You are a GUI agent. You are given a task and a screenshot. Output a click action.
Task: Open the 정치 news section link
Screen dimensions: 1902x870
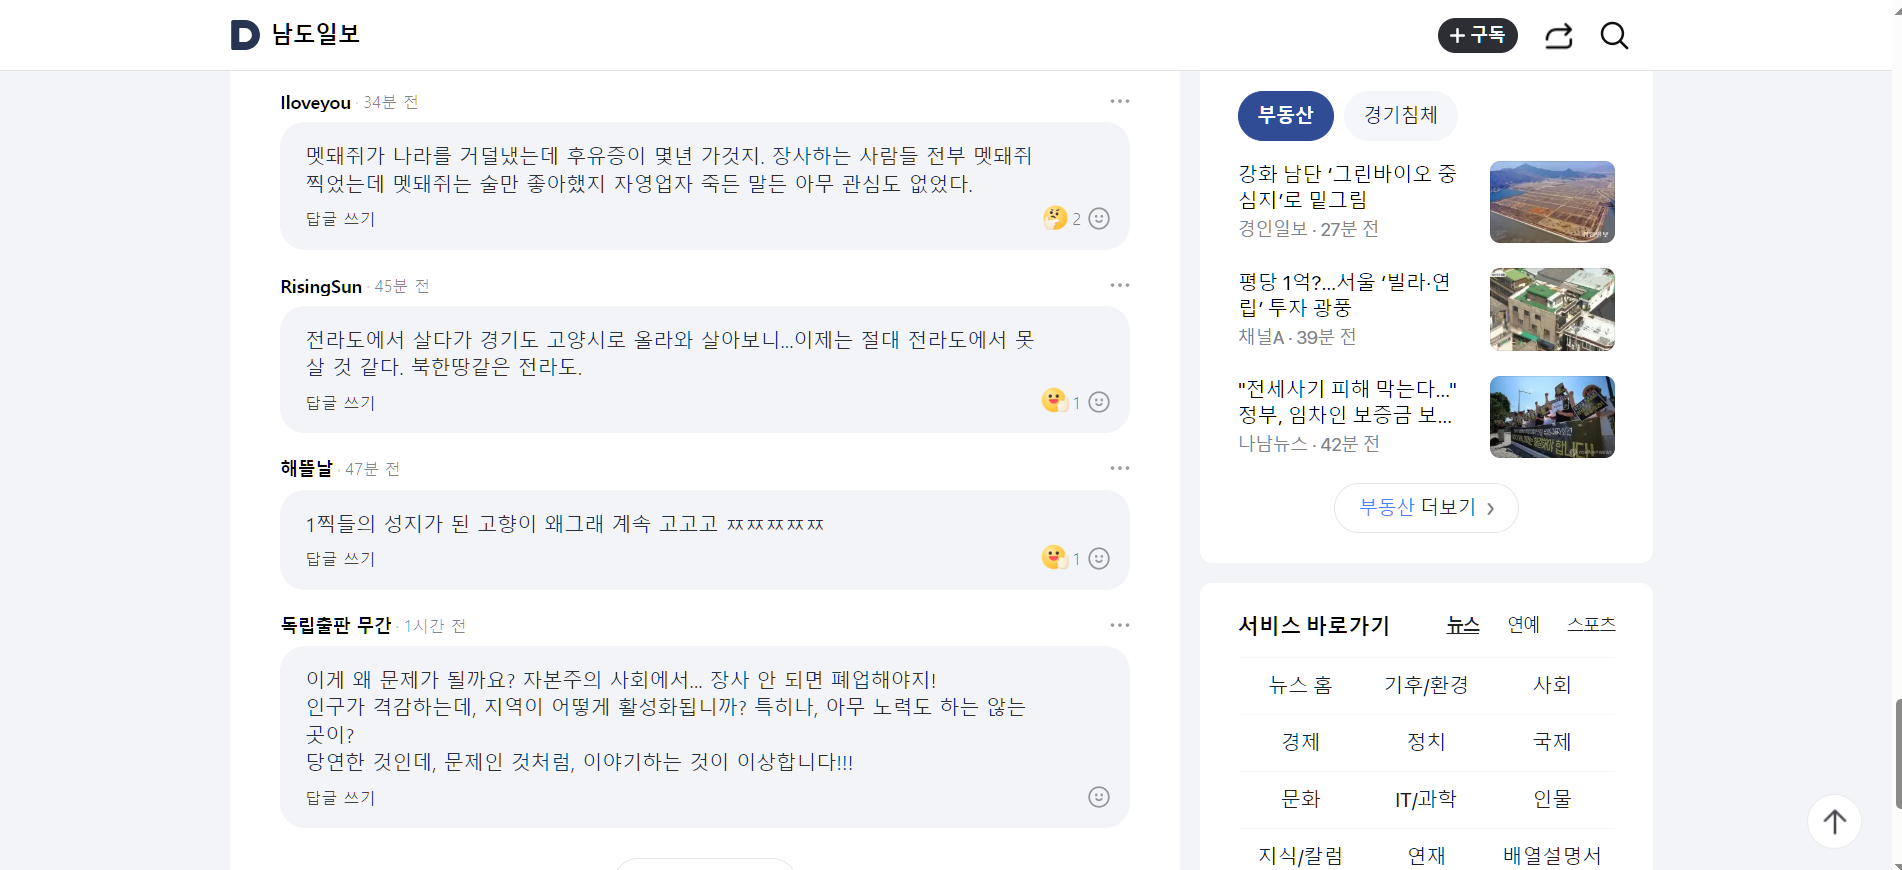tap(1426, 742)
